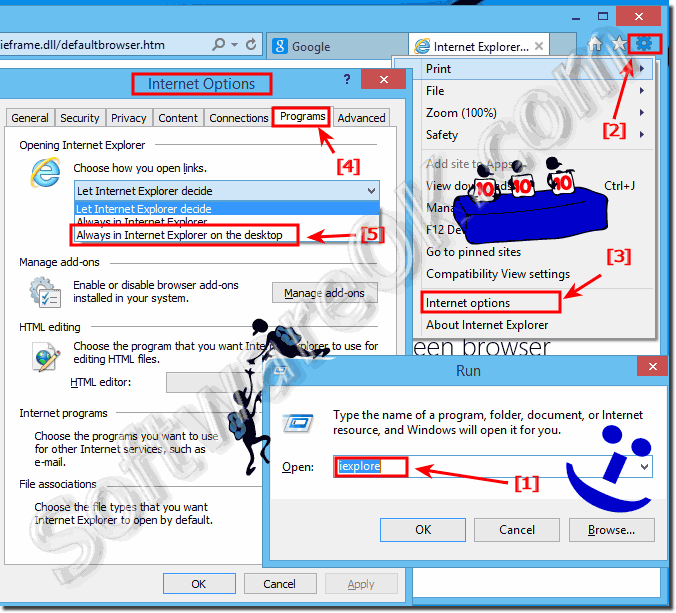Image resolution: width=676 pixels, height=613 pixels.
Task: Open Favorites star icon
Action: (620, 43)
